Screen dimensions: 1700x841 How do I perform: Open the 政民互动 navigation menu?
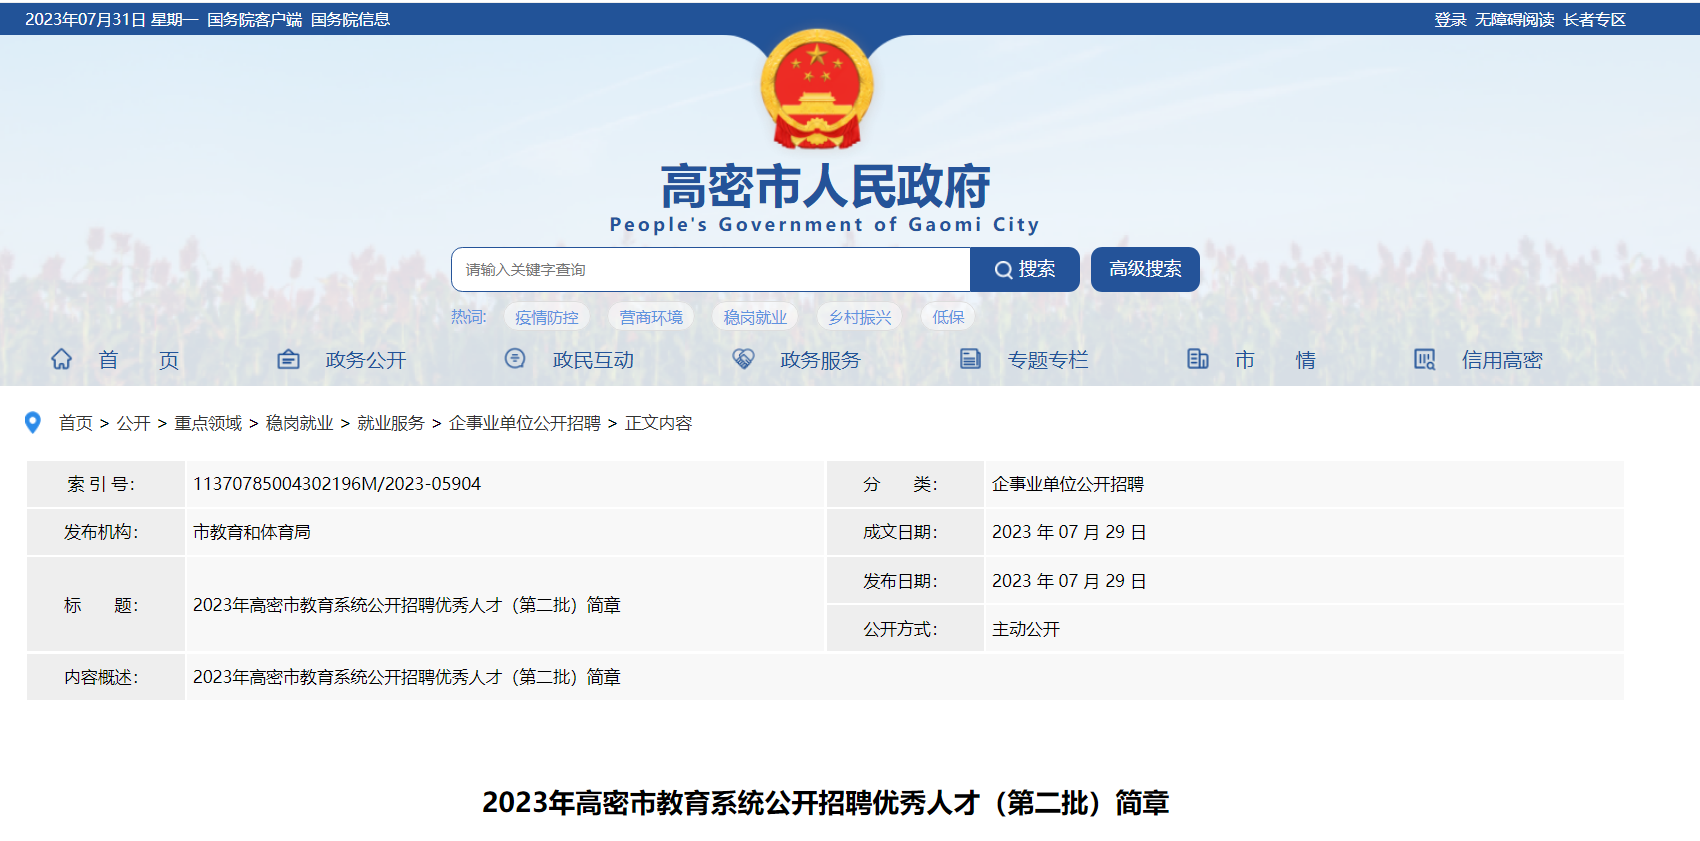[x=593, y=360]
